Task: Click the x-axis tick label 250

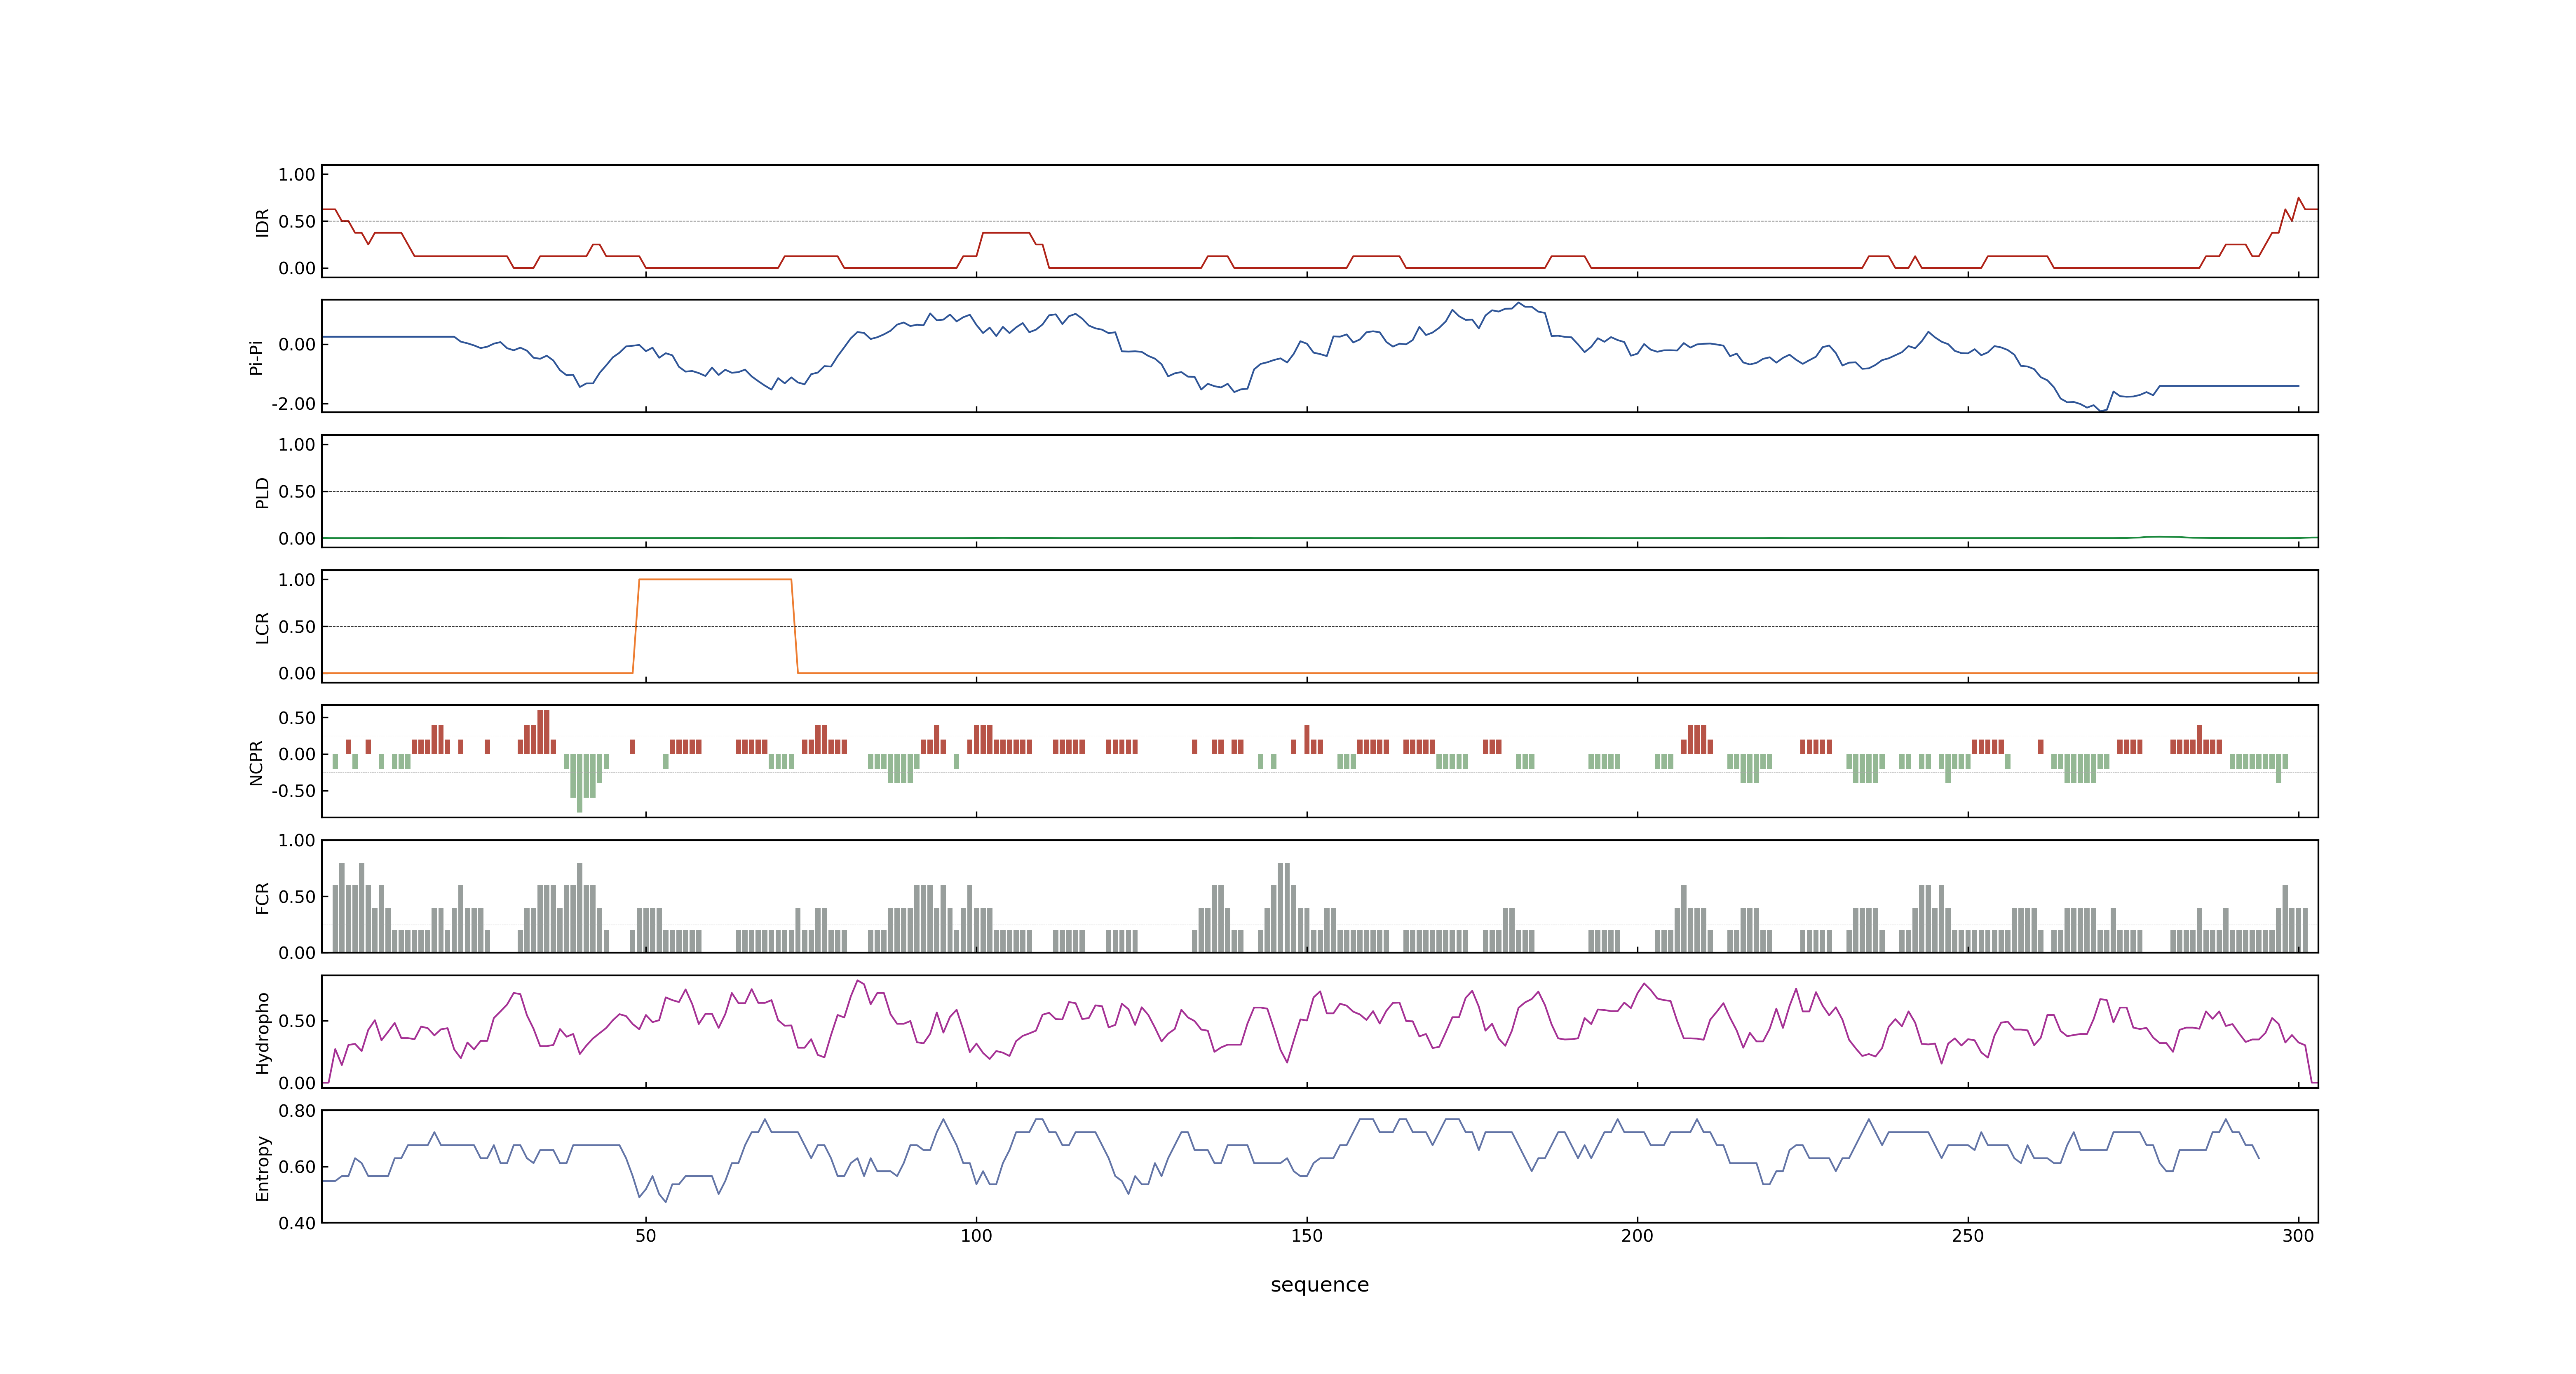Action: (1968, 1235)
